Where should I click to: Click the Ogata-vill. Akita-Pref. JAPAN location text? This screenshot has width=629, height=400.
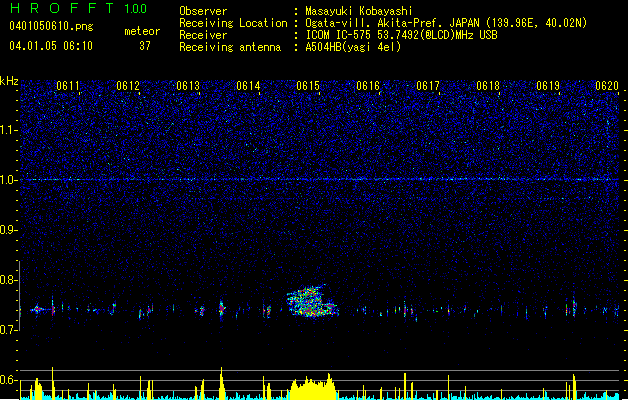pos(446,23)
